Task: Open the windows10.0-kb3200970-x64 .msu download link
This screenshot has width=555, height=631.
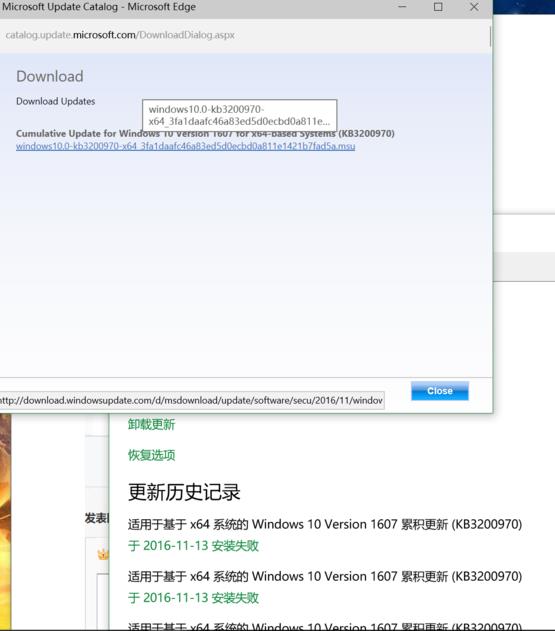Action: (186, 146)
